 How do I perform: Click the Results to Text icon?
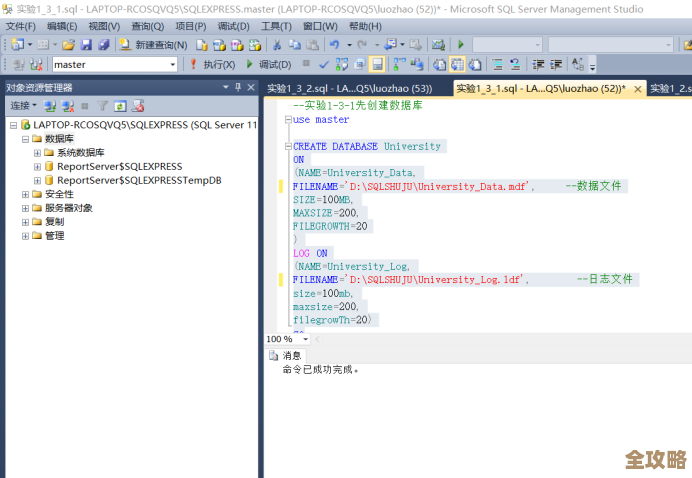pyautogui.click(x=439, y=65)
